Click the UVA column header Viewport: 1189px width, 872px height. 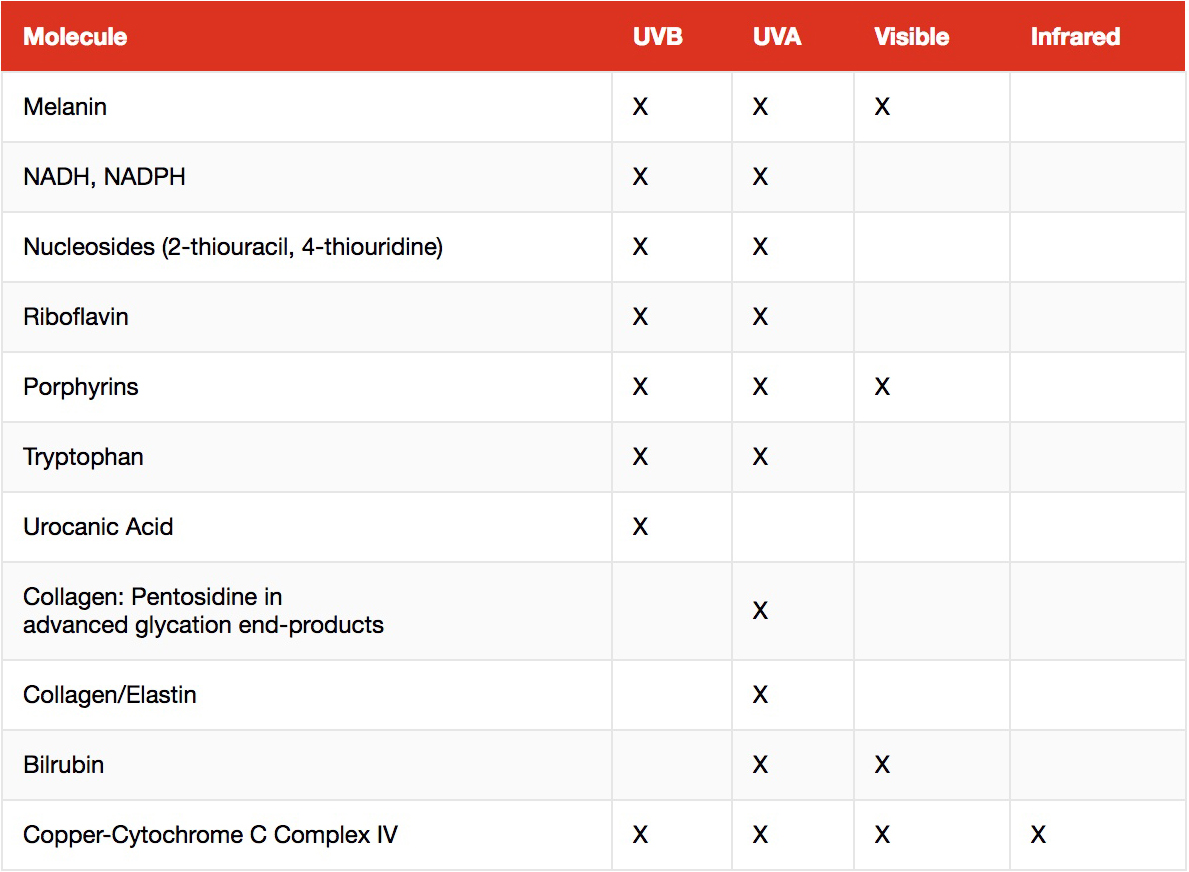(777, 37)
